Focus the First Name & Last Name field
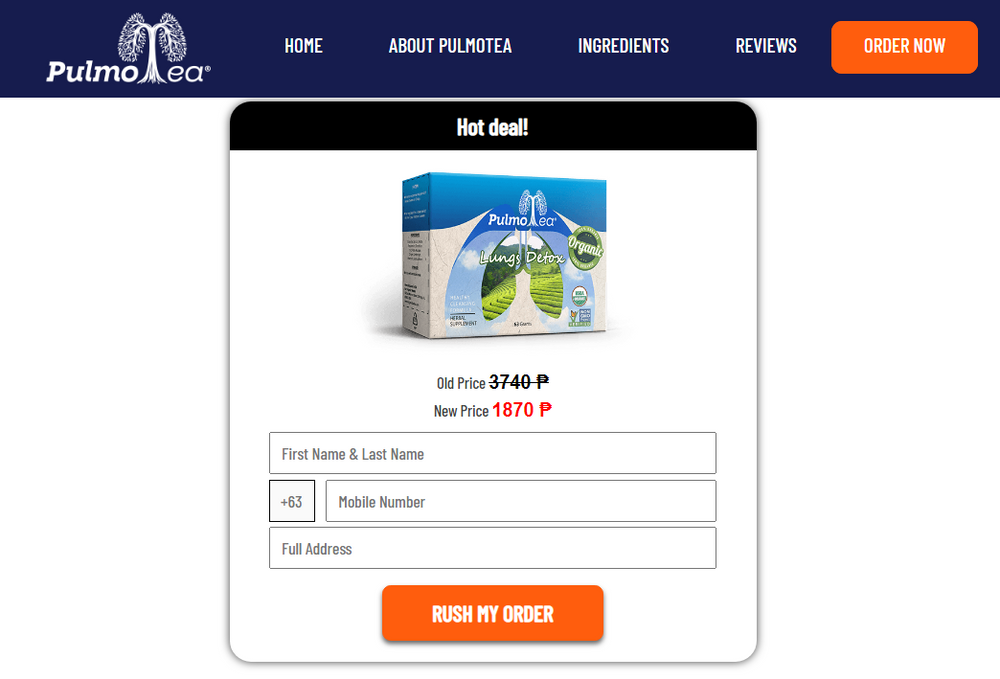The height and width of the screenshot is (679, 1000). tap(492, 453)
